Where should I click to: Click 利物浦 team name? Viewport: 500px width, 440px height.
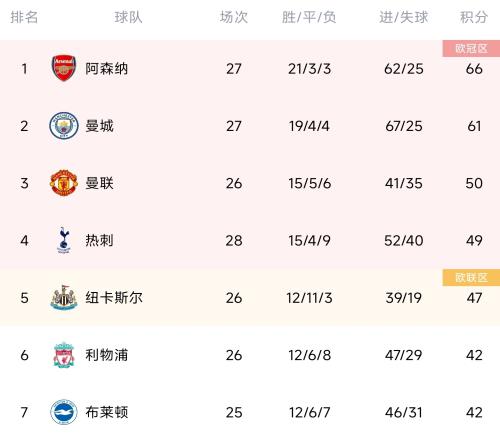107,355
